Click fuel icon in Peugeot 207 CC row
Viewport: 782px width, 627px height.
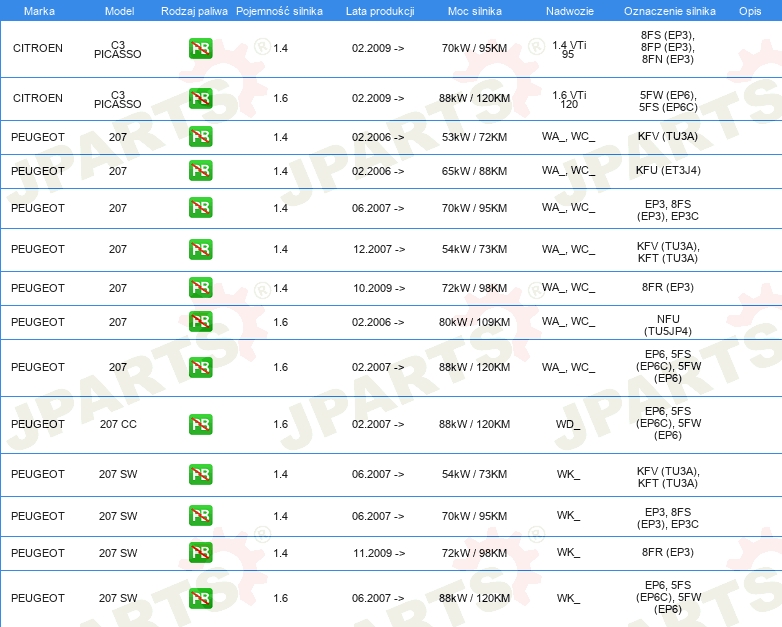pos(200,424)
